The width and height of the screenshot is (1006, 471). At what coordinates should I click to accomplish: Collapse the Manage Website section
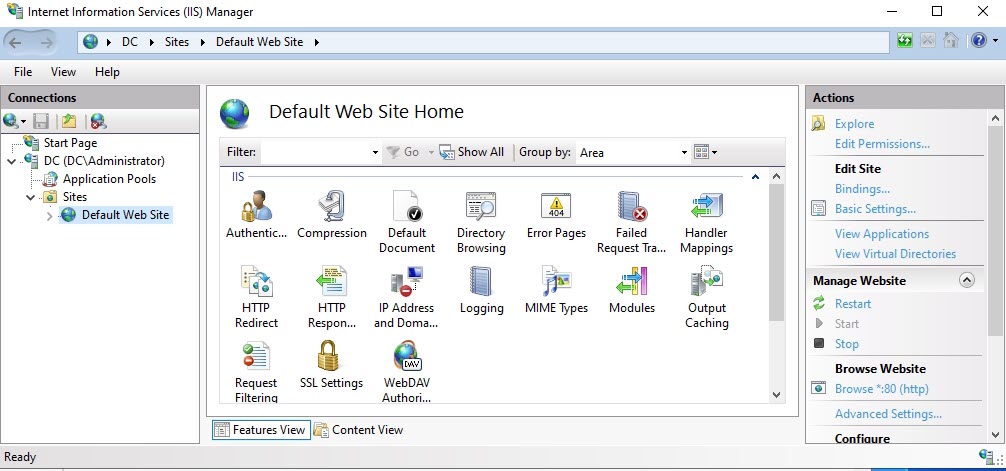click(x=966, y=281)
